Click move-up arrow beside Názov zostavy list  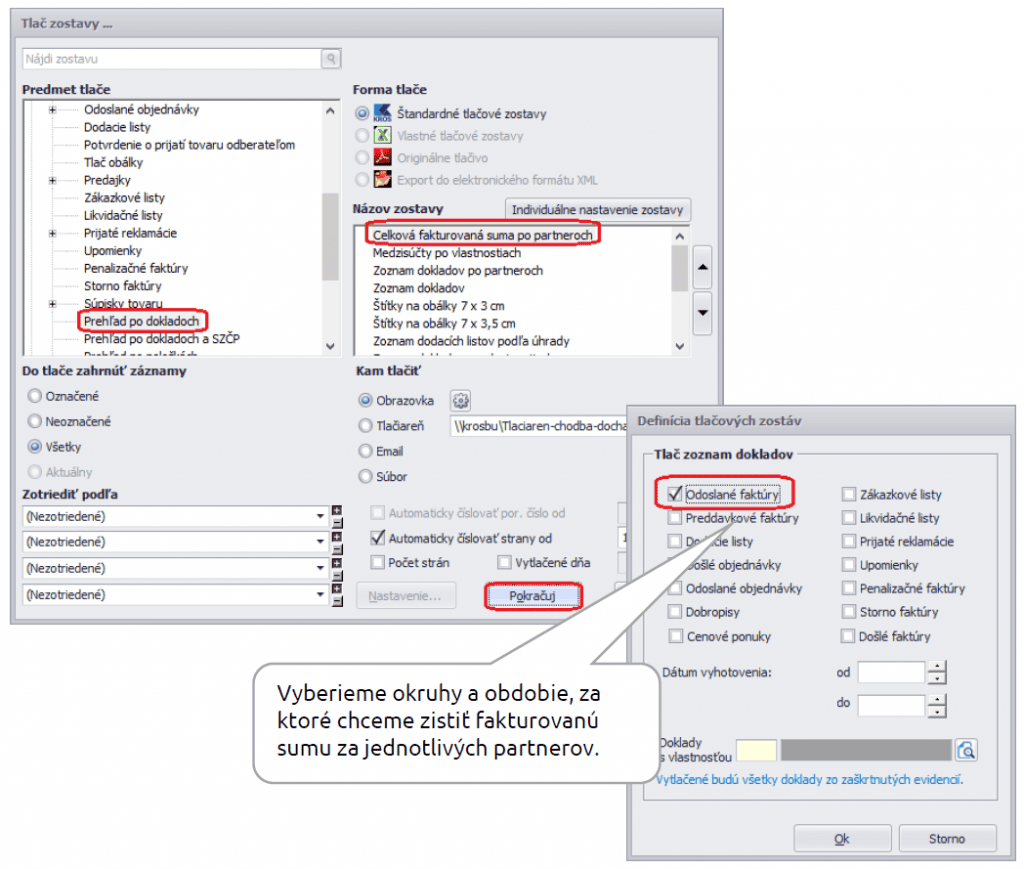pos(703,268)
